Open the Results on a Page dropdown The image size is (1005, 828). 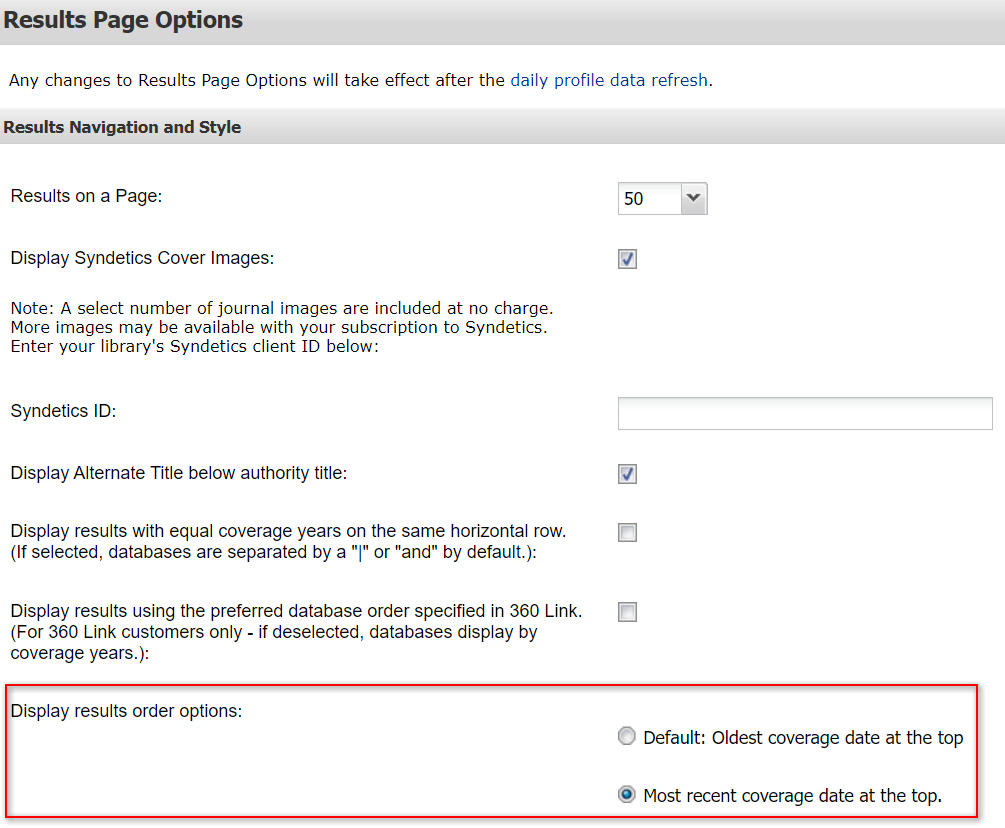tap(662, 199)
